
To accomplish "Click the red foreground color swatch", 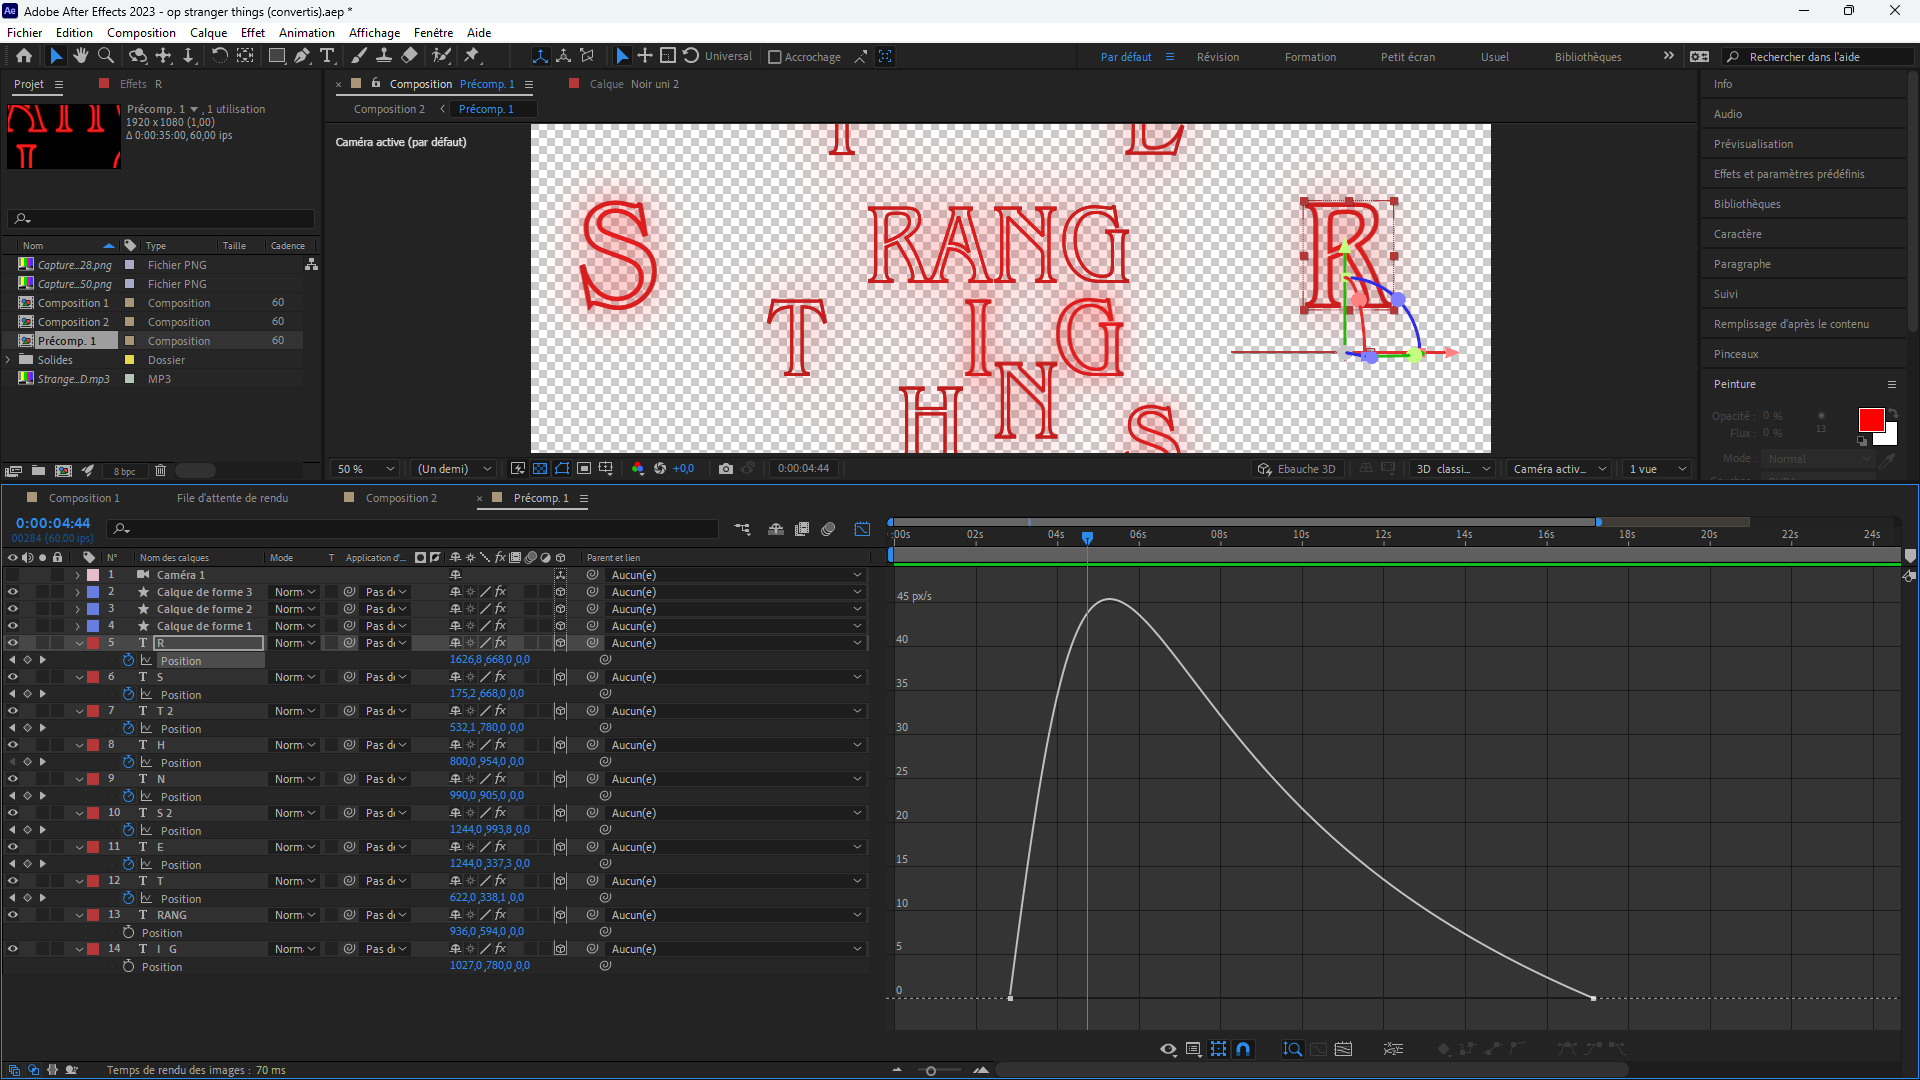I will 1870,419.
